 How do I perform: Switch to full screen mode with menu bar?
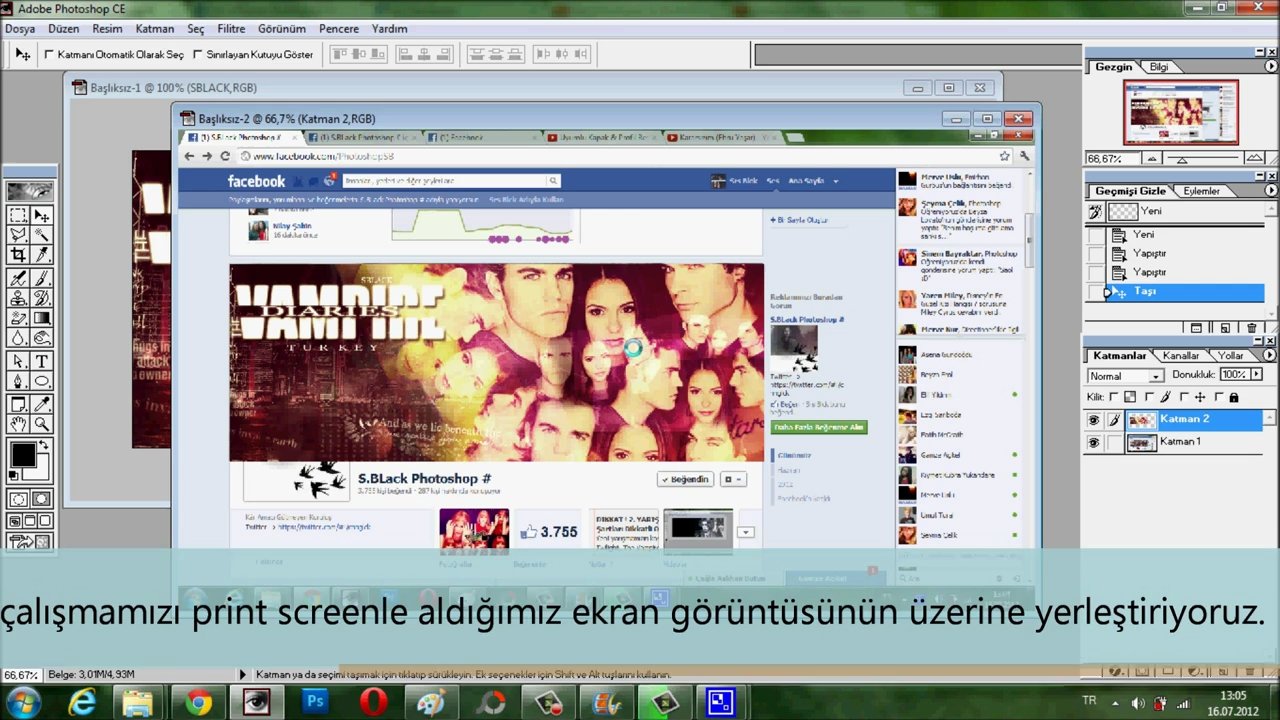click(30, 521)
